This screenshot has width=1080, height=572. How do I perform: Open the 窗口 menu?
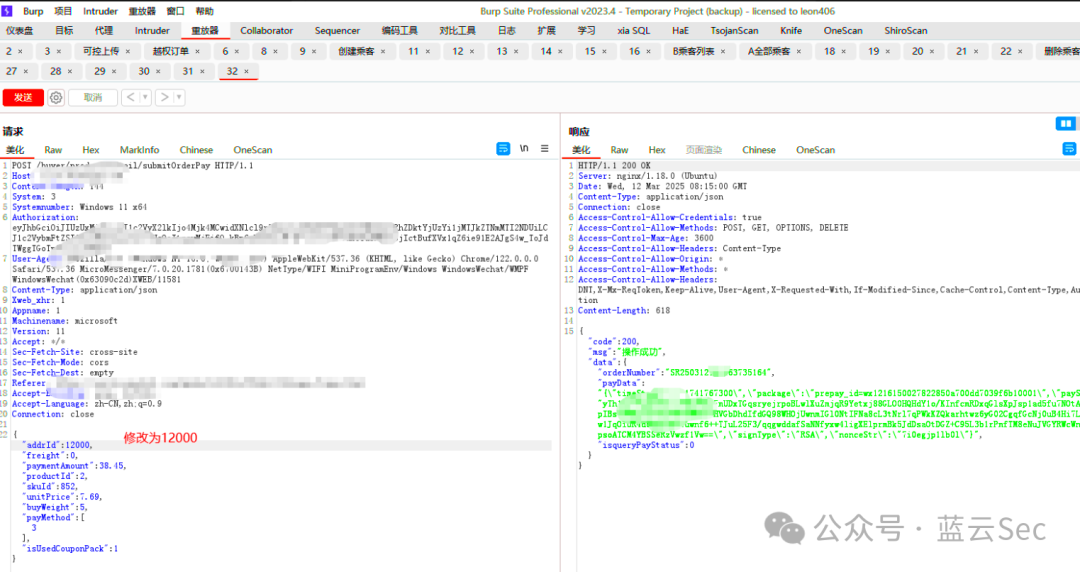(176, 11)
